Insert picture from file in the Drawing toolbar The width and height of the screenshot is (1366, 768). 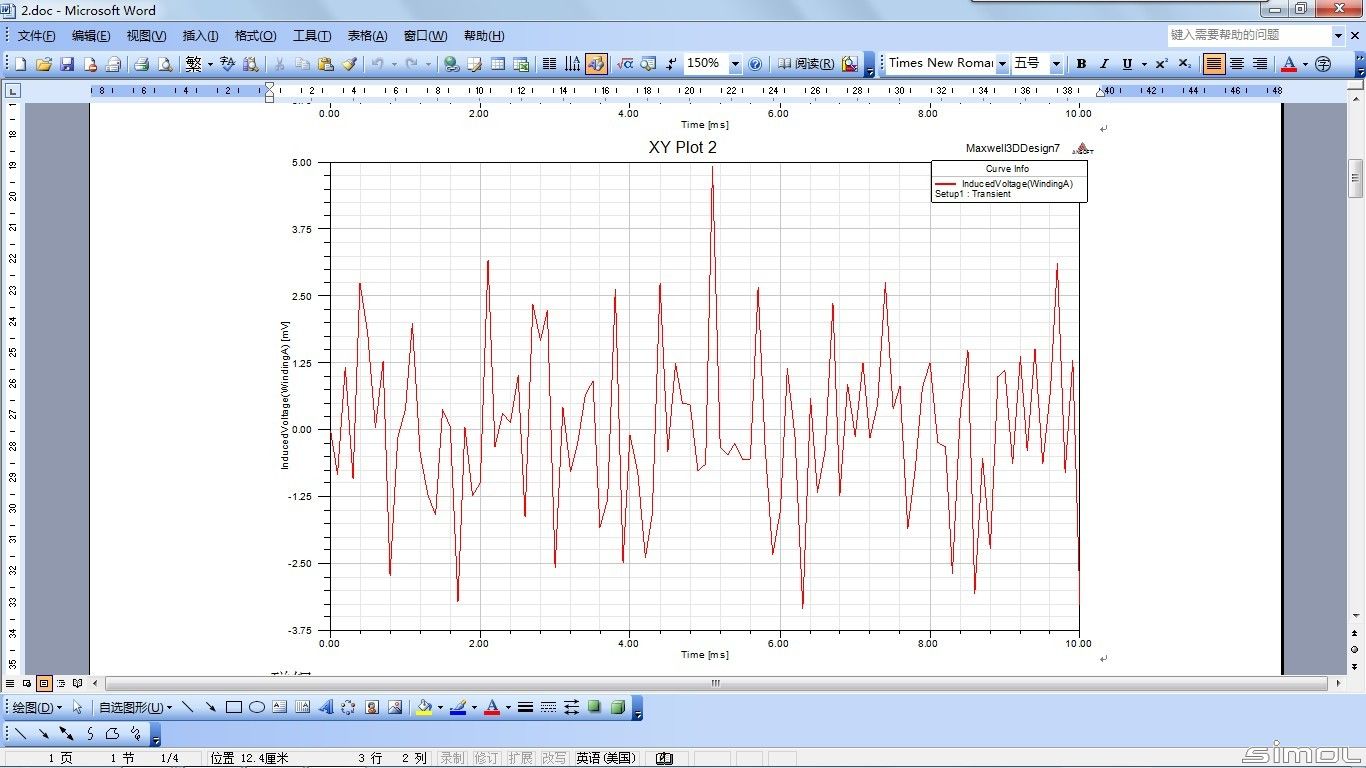(x=395, y=707)
